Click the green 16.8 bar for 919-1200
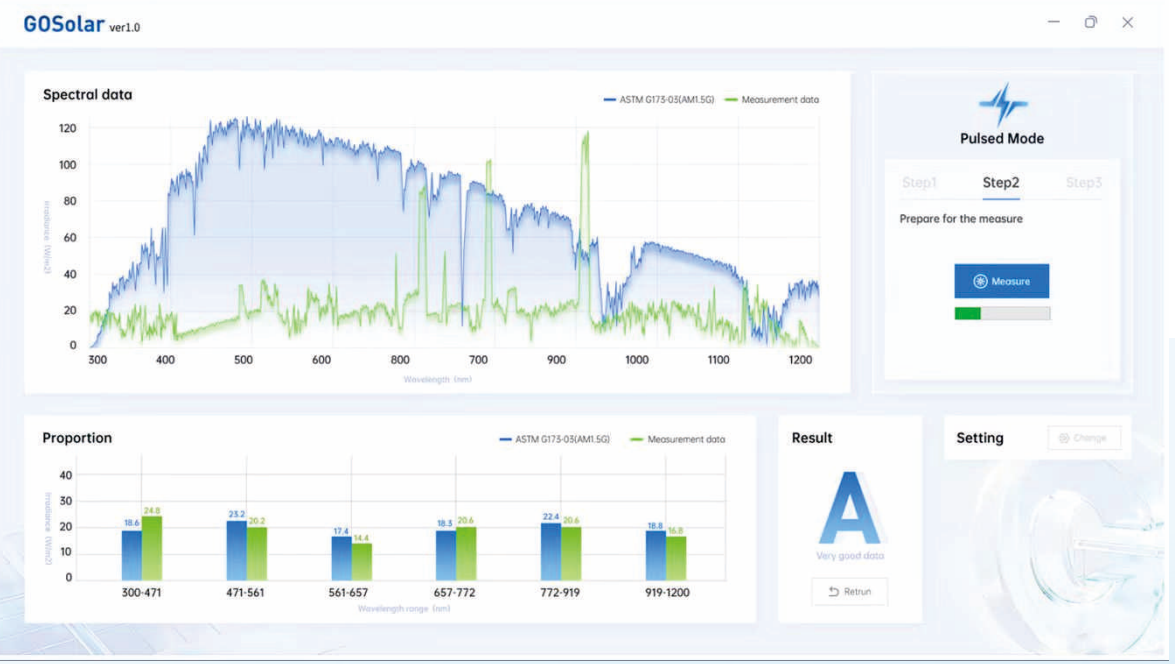1175x664 pixels. (676, 559)
